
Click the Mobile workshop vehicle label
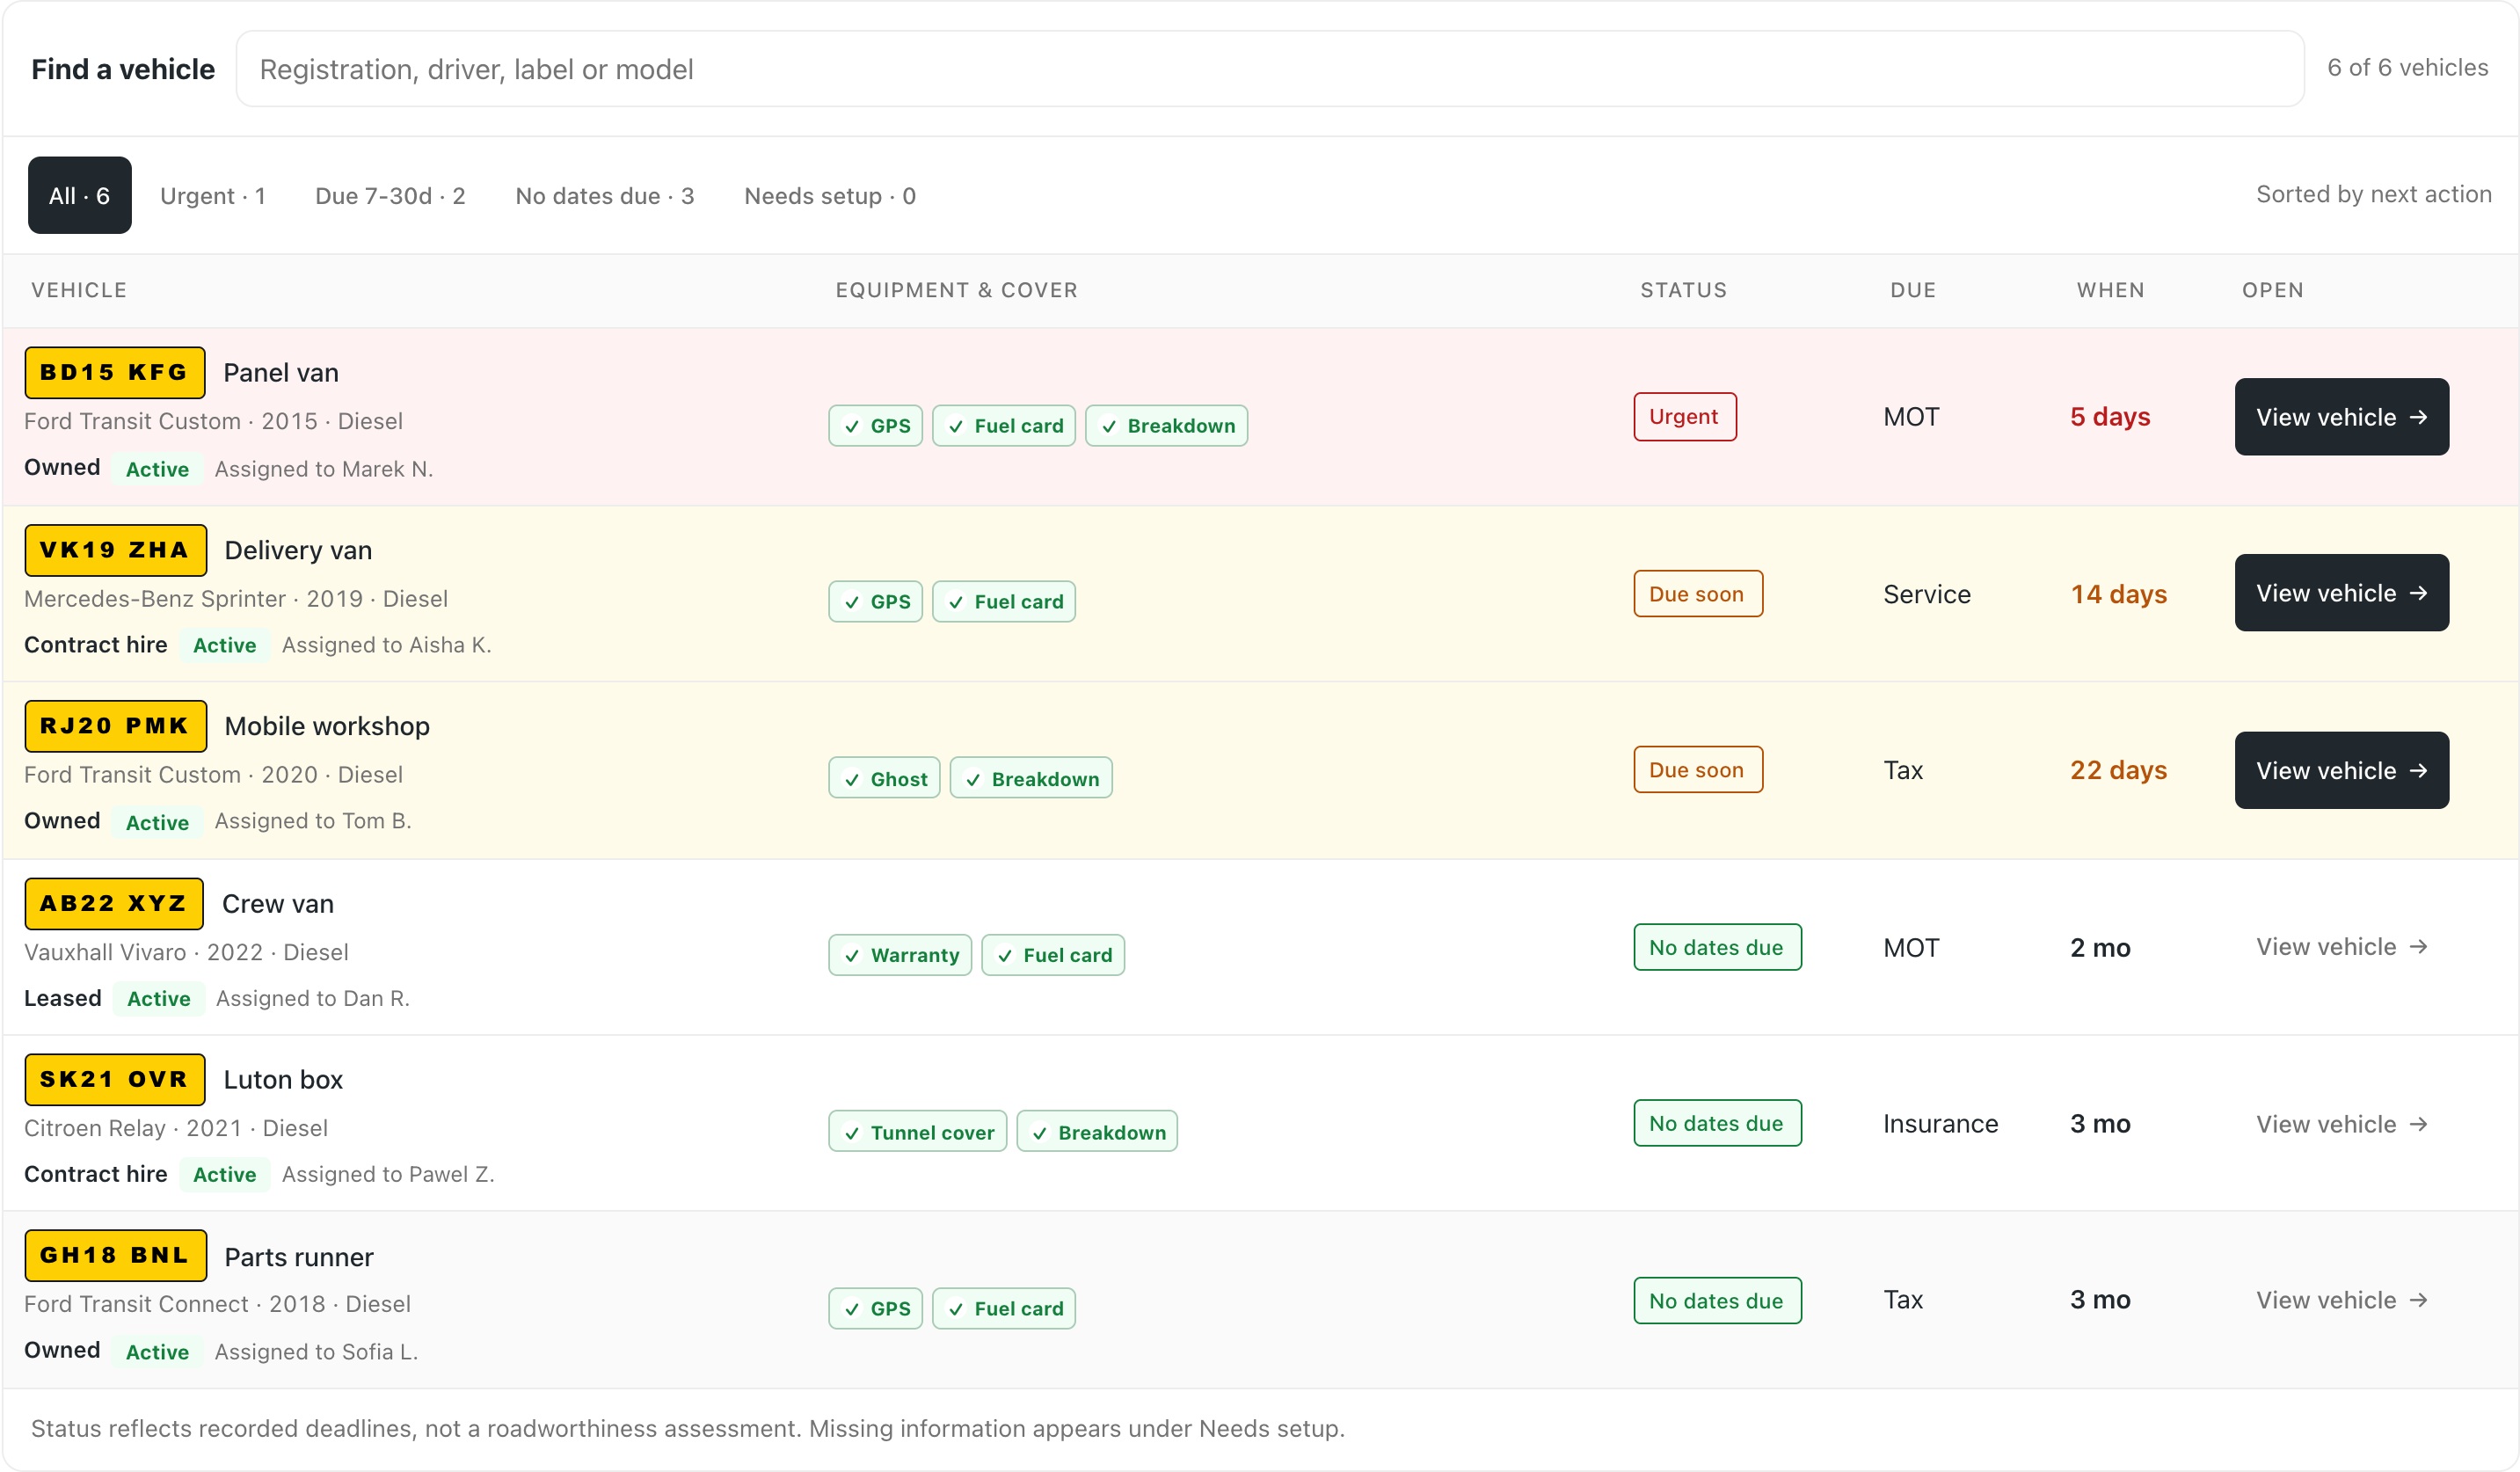[327, 726]
